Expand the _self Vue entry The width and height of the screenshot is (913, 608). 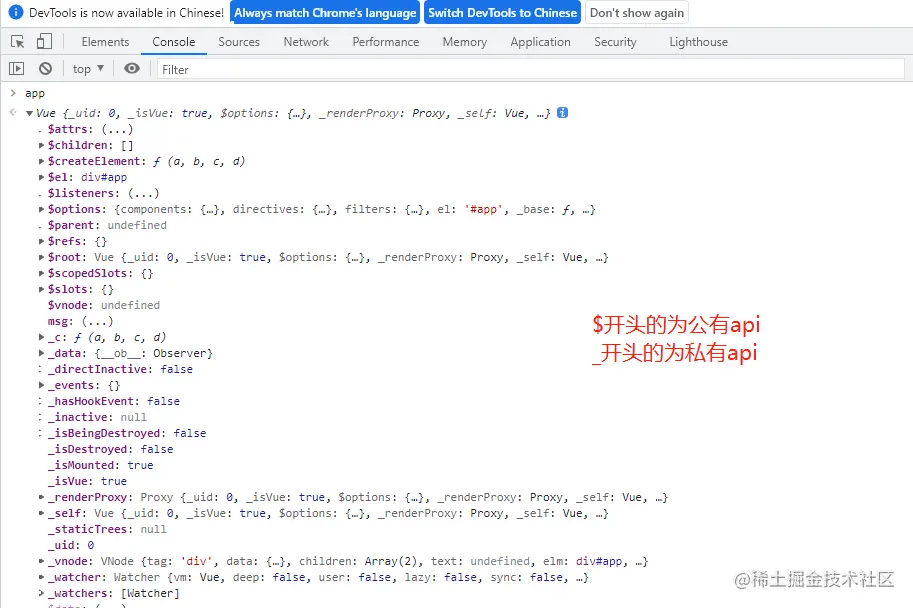pyautogui.click(x=41, y=513)
